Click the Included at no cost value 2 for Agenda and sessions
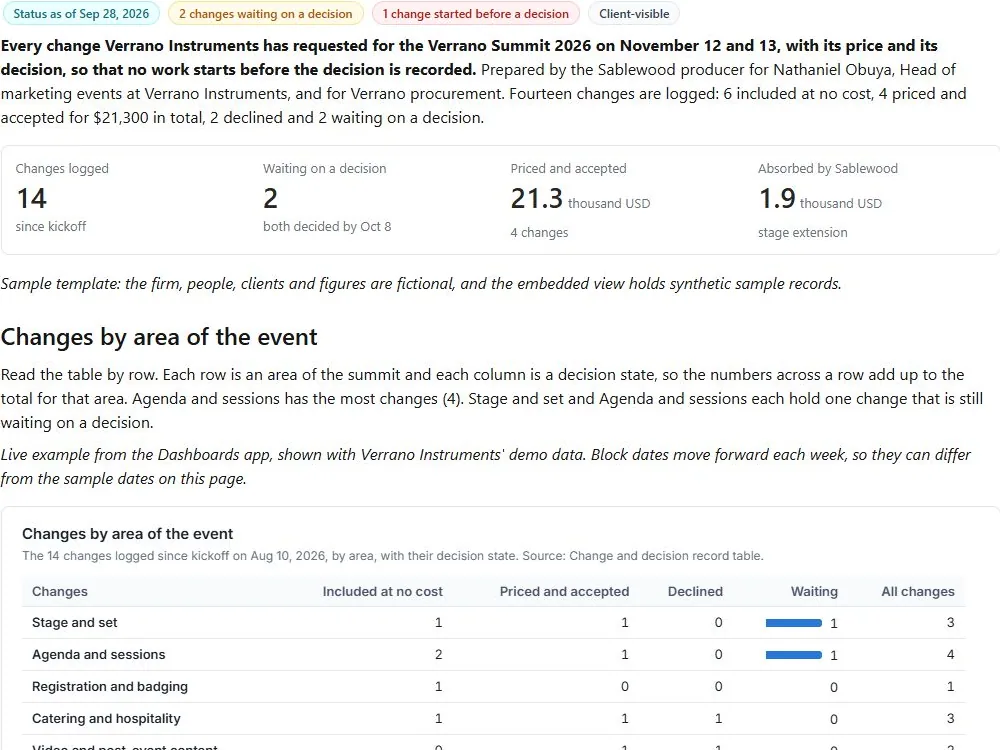1000x750 pixels. click(x=438, y=654)
